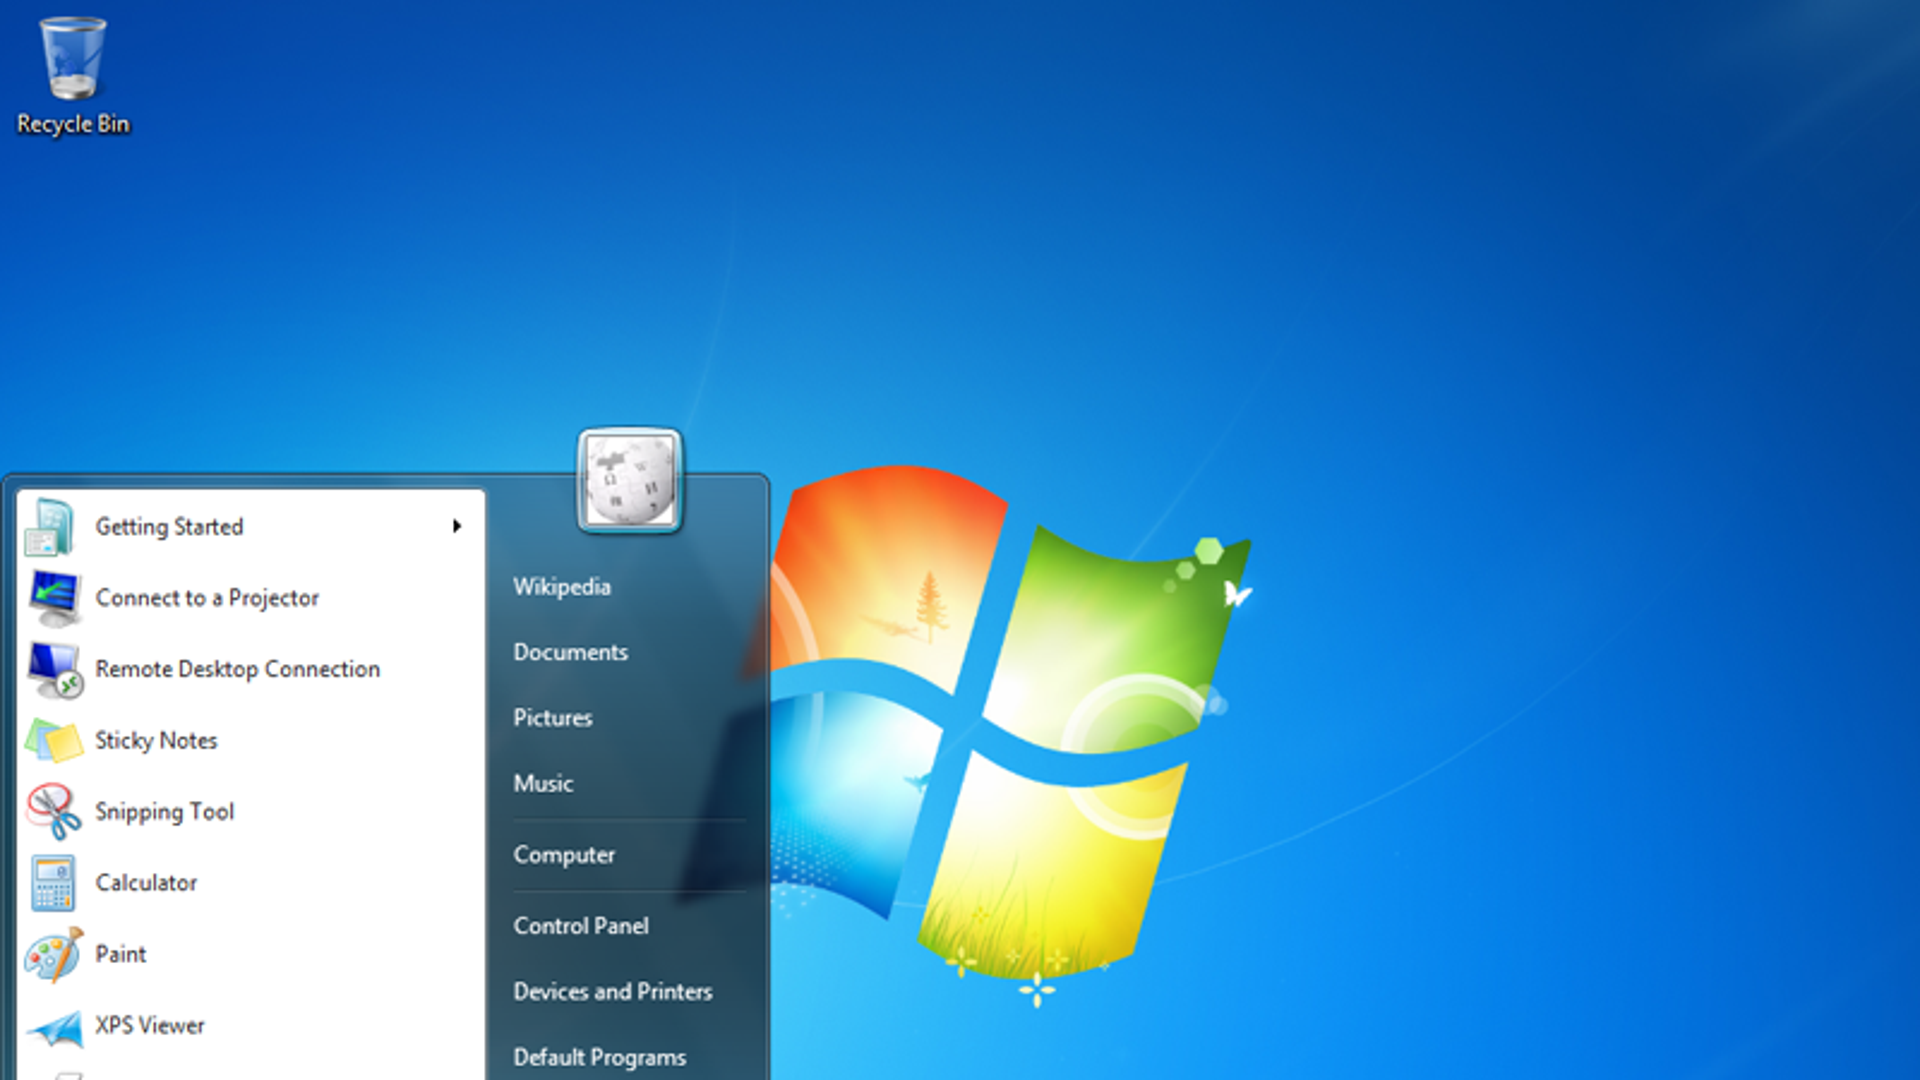Screen dimensions: 1920x1080
Task: Open Default Programs link
Action: point(600,1058)
